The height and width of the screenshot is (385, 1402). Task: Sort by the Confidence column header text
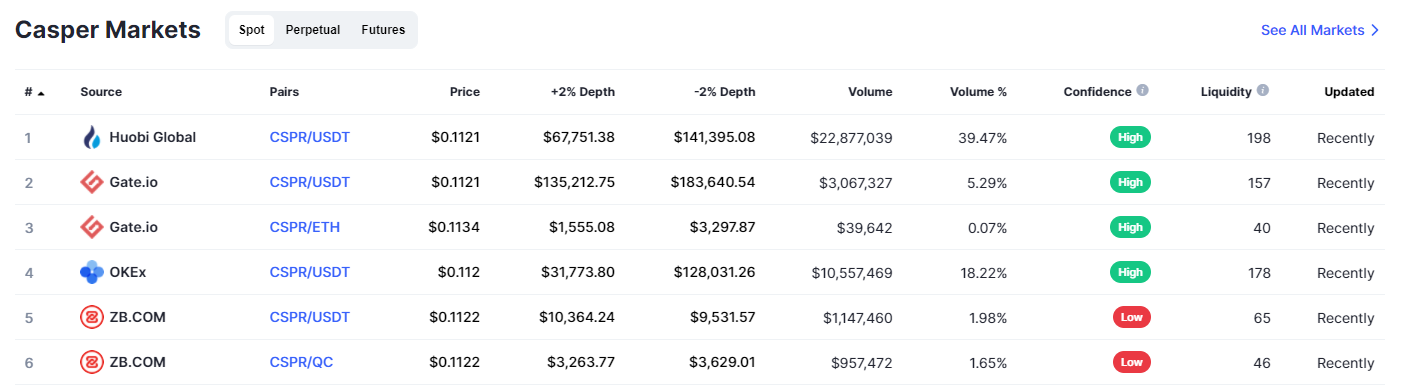(x=1097, y=92)
